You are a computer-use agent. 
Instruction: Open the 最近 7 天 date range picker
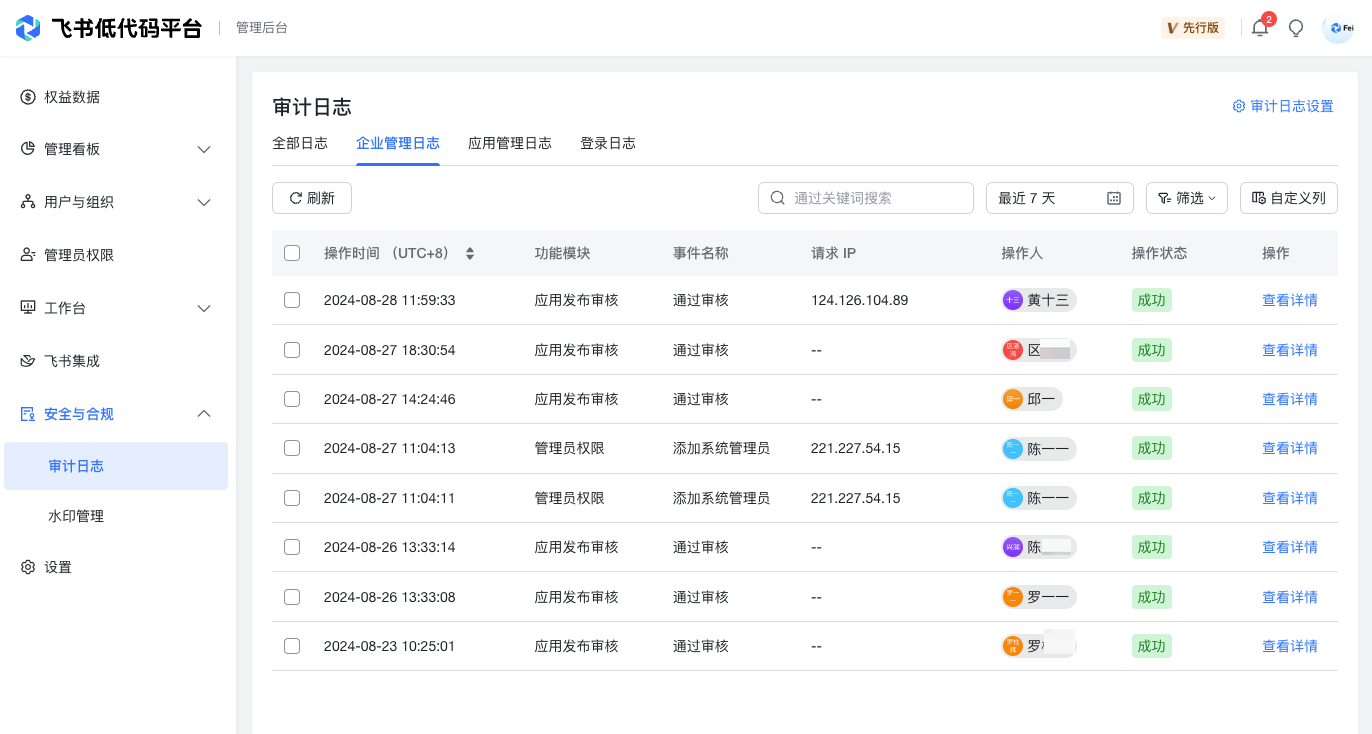pyautogui.click(x=1060, y=198)
